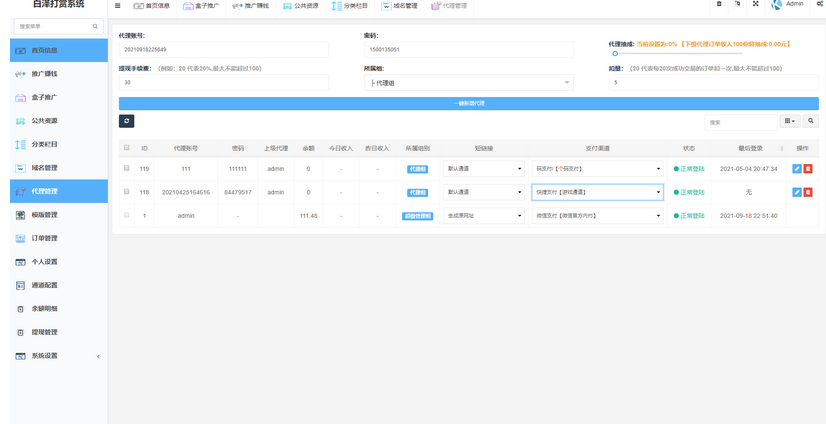Open the 短链接 dropdown for agent 111

[x=484, y=169]
